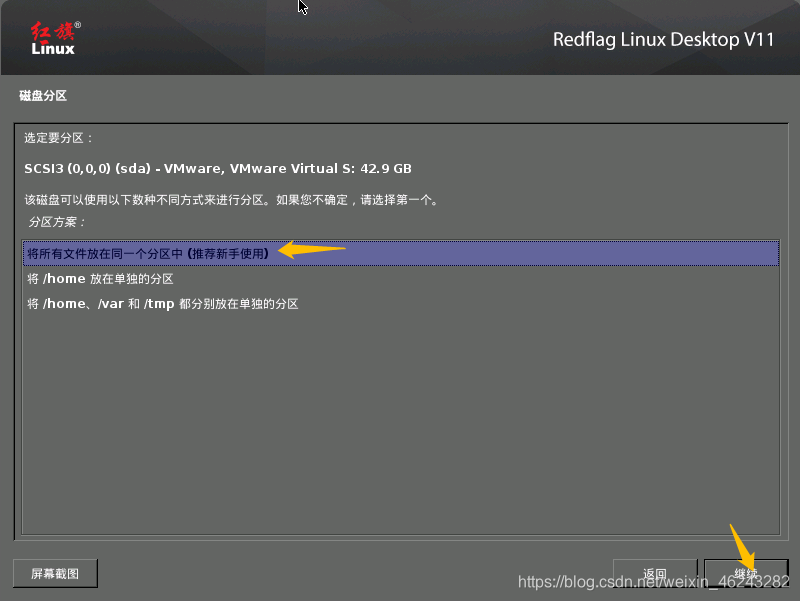This screenshot has width=800, height=601.
Task: Select 将 /home 放在单独的分区 option
Action: (x=401, y=279)
